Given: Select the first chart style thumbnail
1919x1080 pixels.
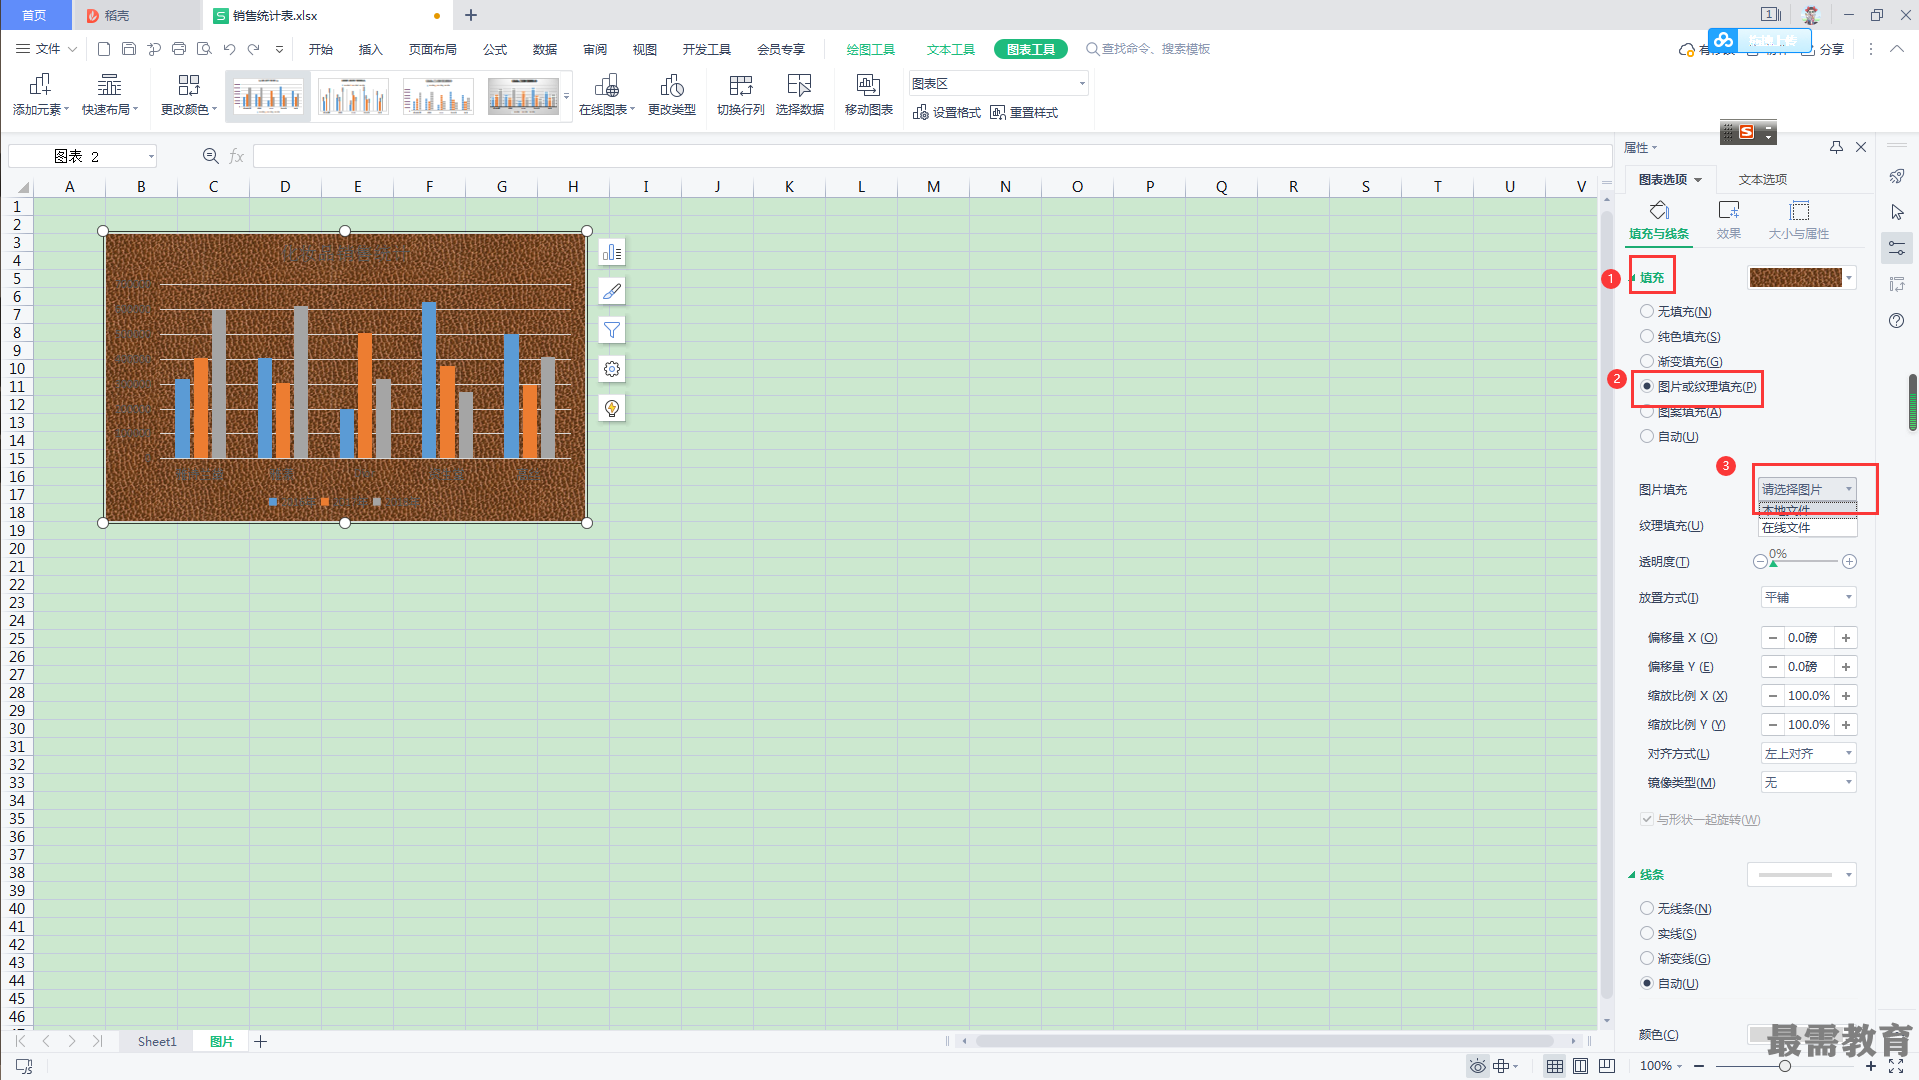Looking at the screenshot, I should pyautogui.click(x=268, y=97).
